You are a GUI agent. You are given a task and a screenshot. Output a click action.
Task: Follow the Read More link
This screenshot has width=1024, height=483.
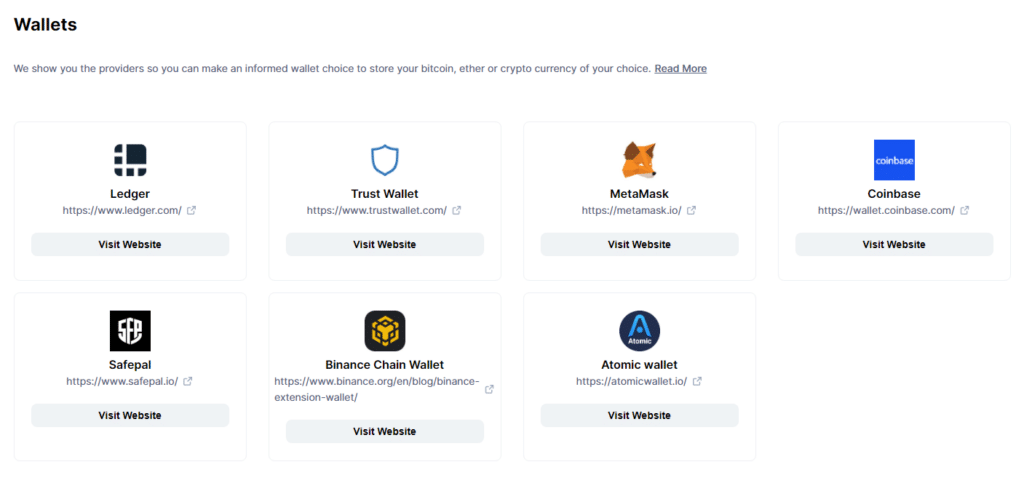click(x=680, y=69)
